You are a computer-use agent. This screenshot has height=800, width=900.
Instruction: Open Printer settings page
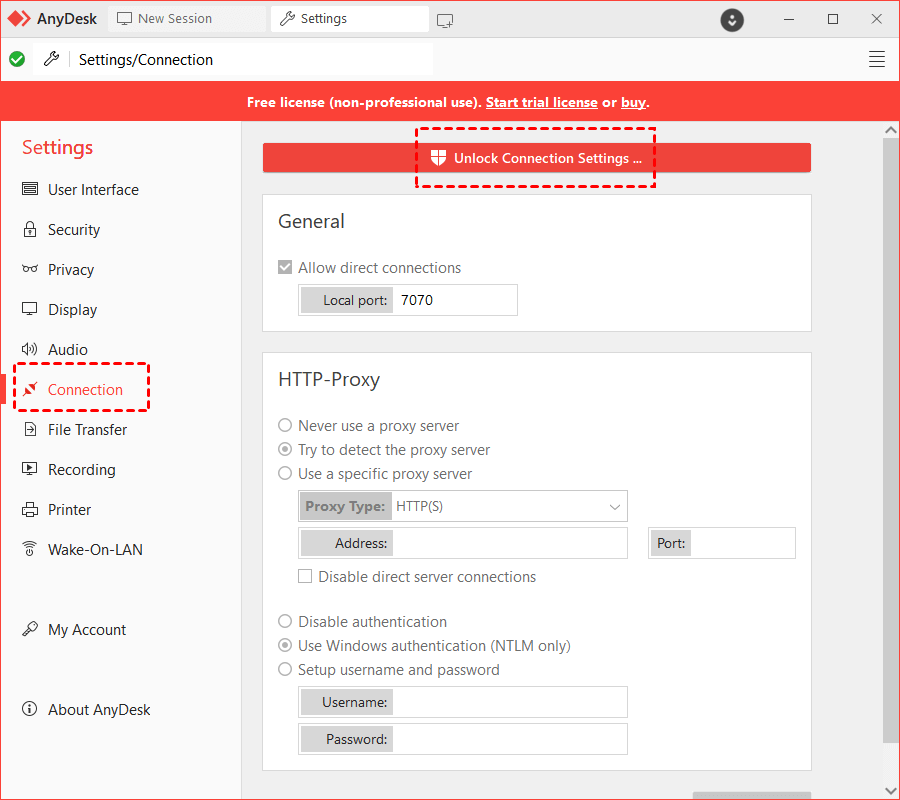pyautogui.click(x=69, y=510)
